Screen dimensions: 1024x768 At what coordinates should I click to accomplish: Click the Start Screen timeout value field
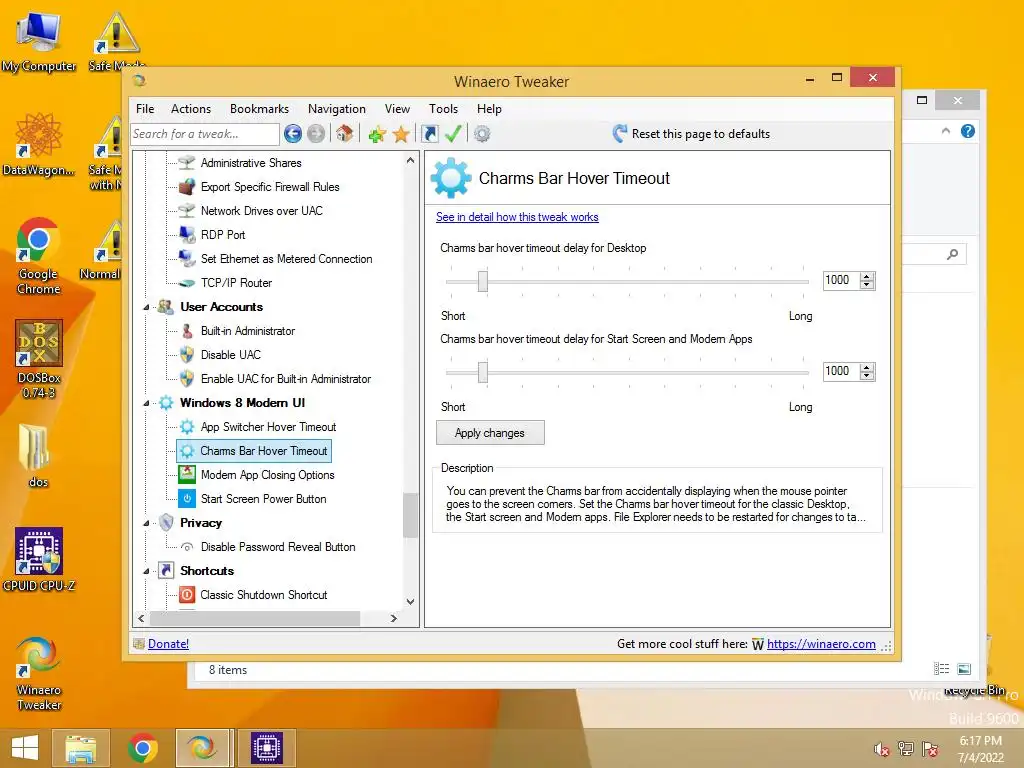(x=842, y=371)
